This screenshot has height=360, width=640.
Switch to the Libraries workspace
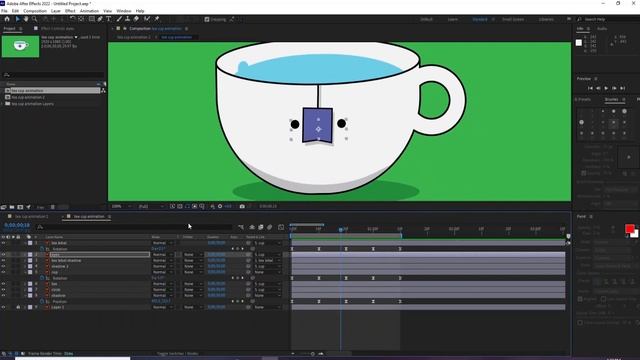pos(546,19)
